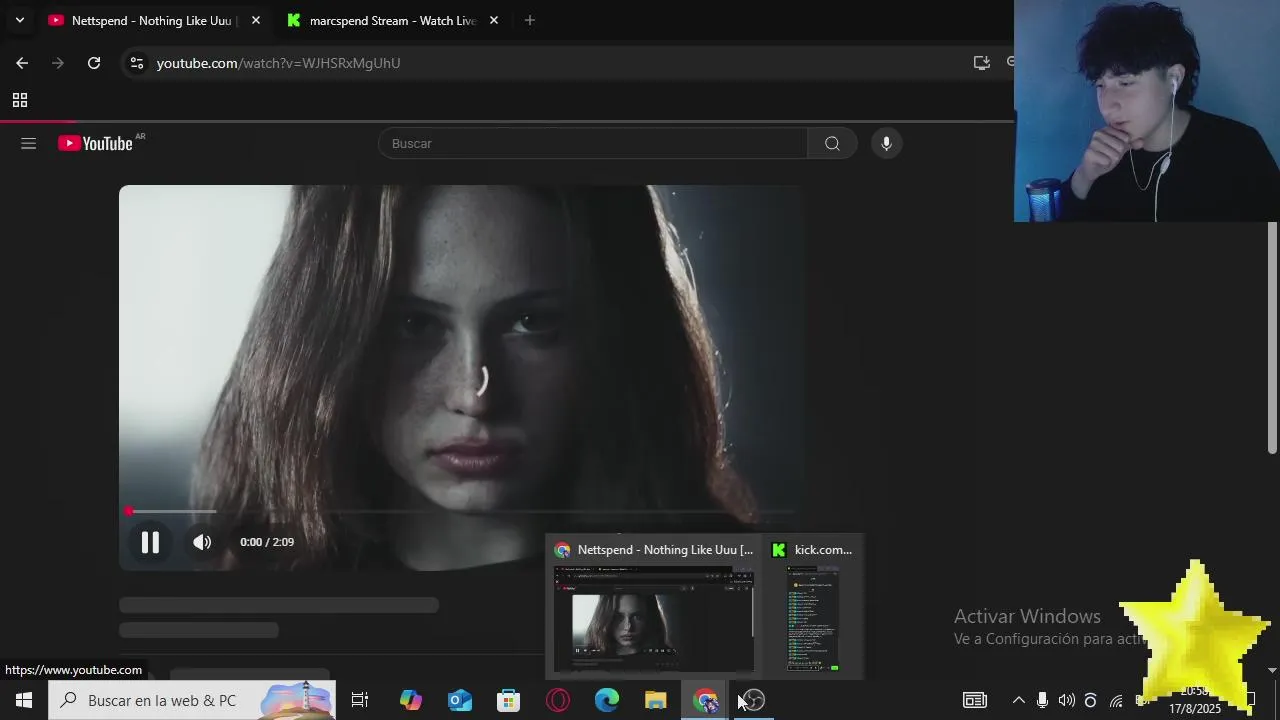Launch Opera browser from taskbar
Screen dimensions: 1280x720
[x=558, y=700]
